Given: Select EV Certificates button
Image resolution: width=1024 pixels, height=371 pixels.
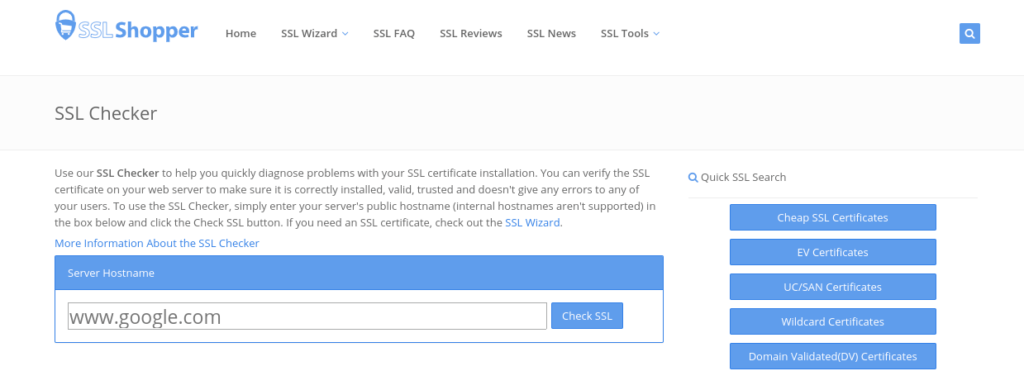Looking at the screenshot, I should 833,252.
